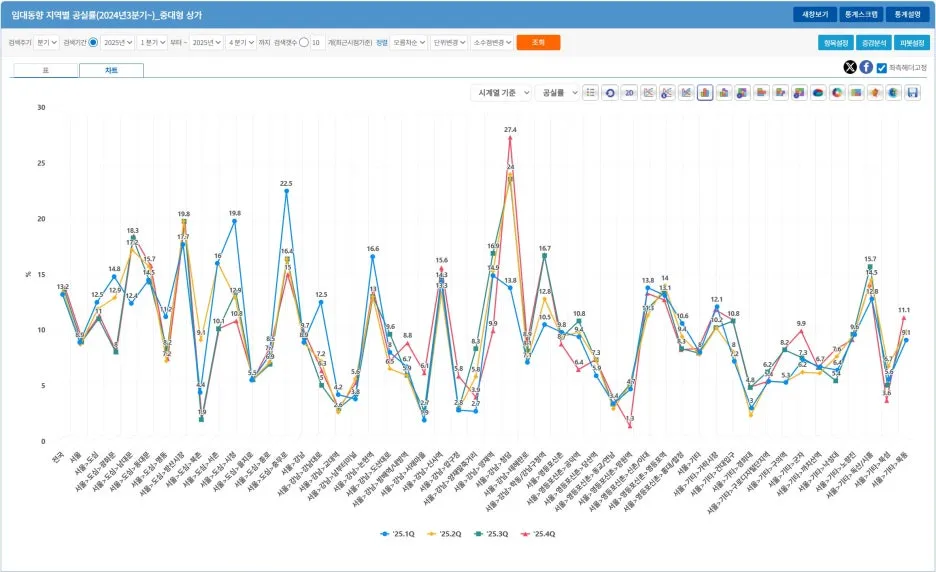
Task: Select the donut chart icon
Action: pyautogui.click(x=837, y=93)
